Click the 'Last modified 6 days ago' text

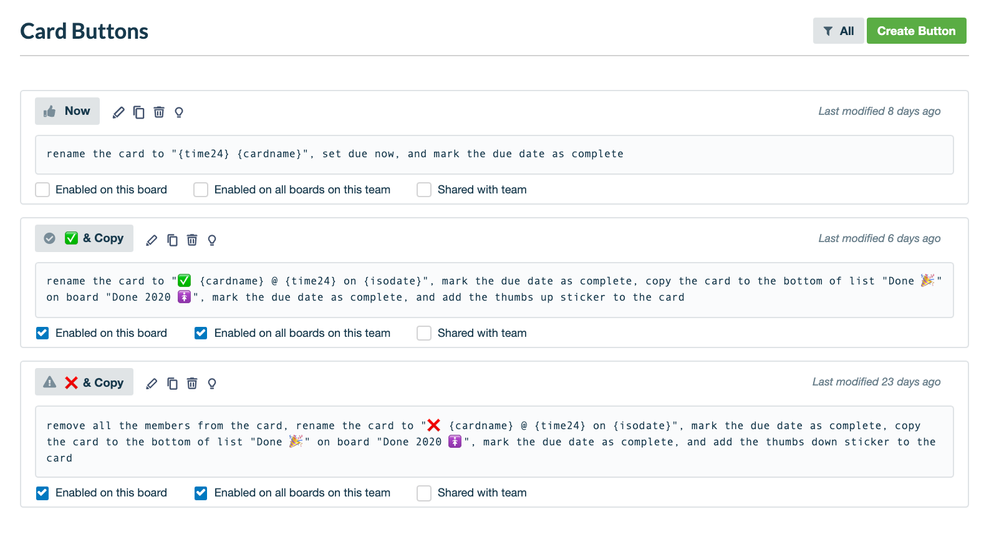click(x=879, y=239)
